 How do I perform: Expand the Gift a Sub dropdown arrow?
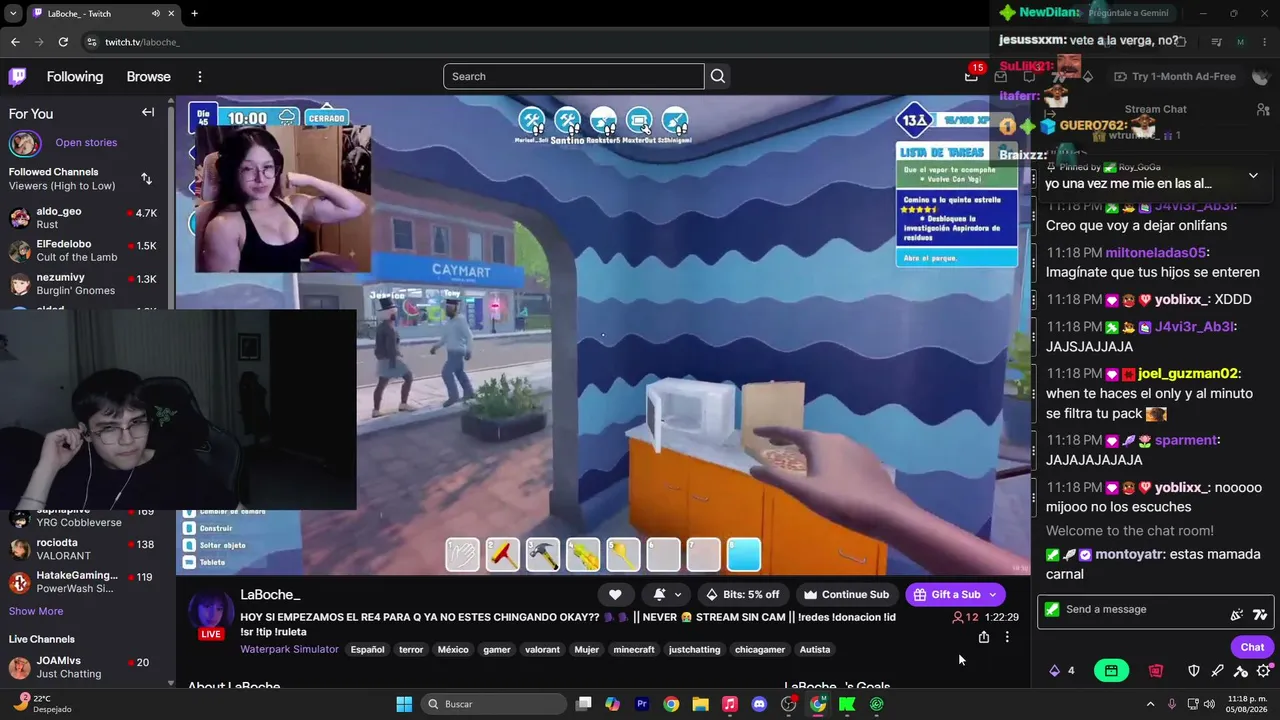[992, 594]
